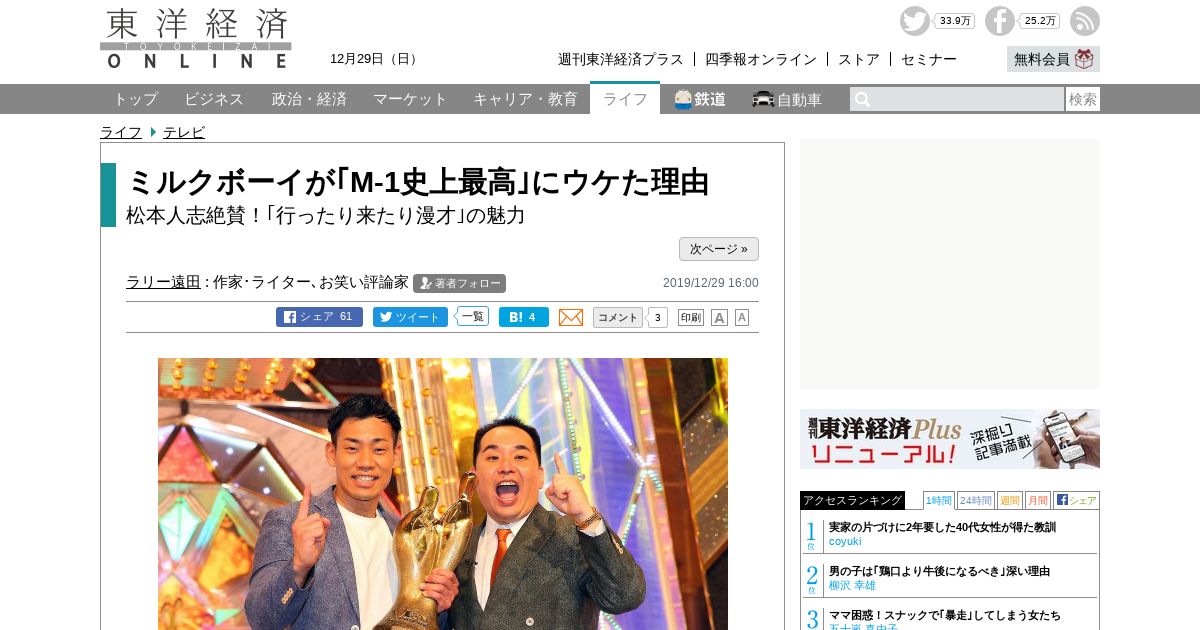The image size is (1200, 630).
Task: Switch ranking to 1時間 tab
Action: coord(939,500)
